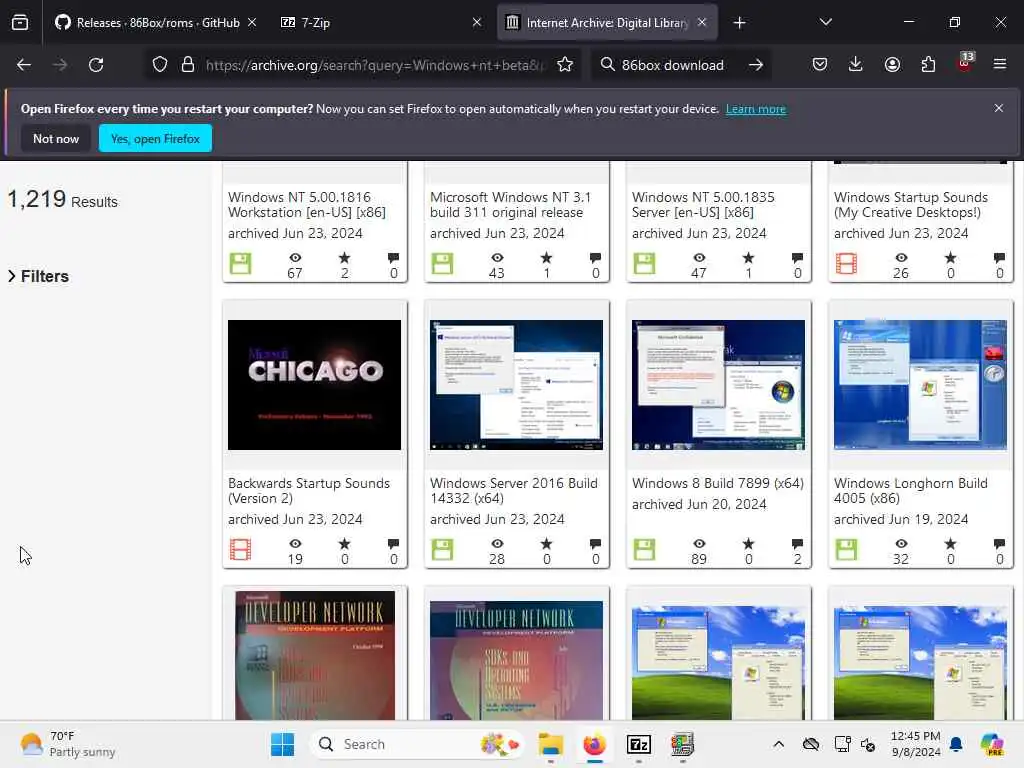
Task: Go back using the browser back arrow
Action: coord(24,65)
